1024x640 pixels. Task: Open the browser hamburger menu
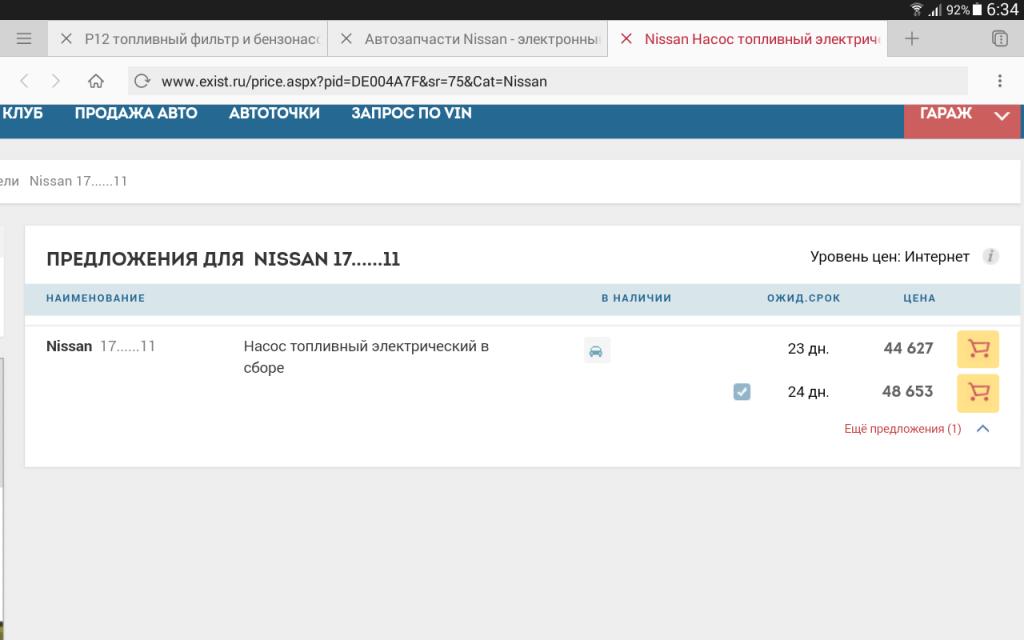pyautogui.click(x=24, y=39)
